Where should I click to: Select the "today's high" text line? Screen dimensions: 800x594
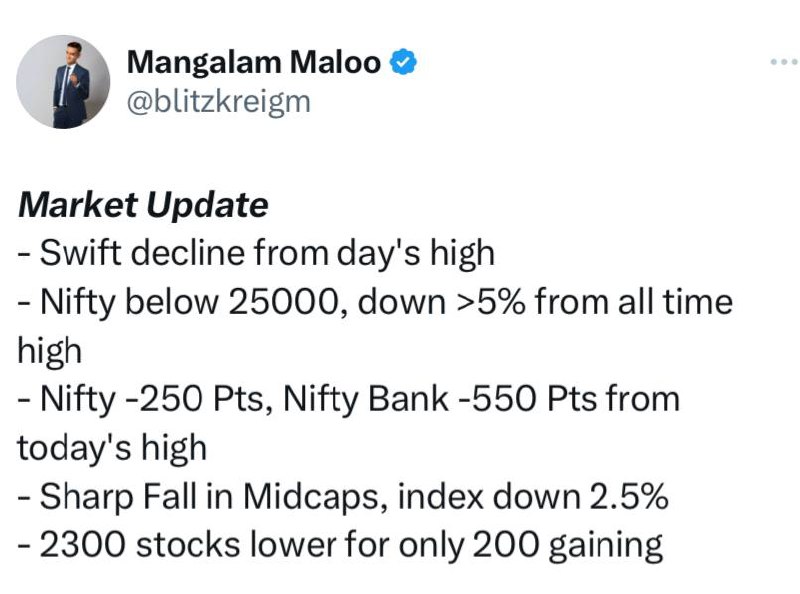pos(112,448)
